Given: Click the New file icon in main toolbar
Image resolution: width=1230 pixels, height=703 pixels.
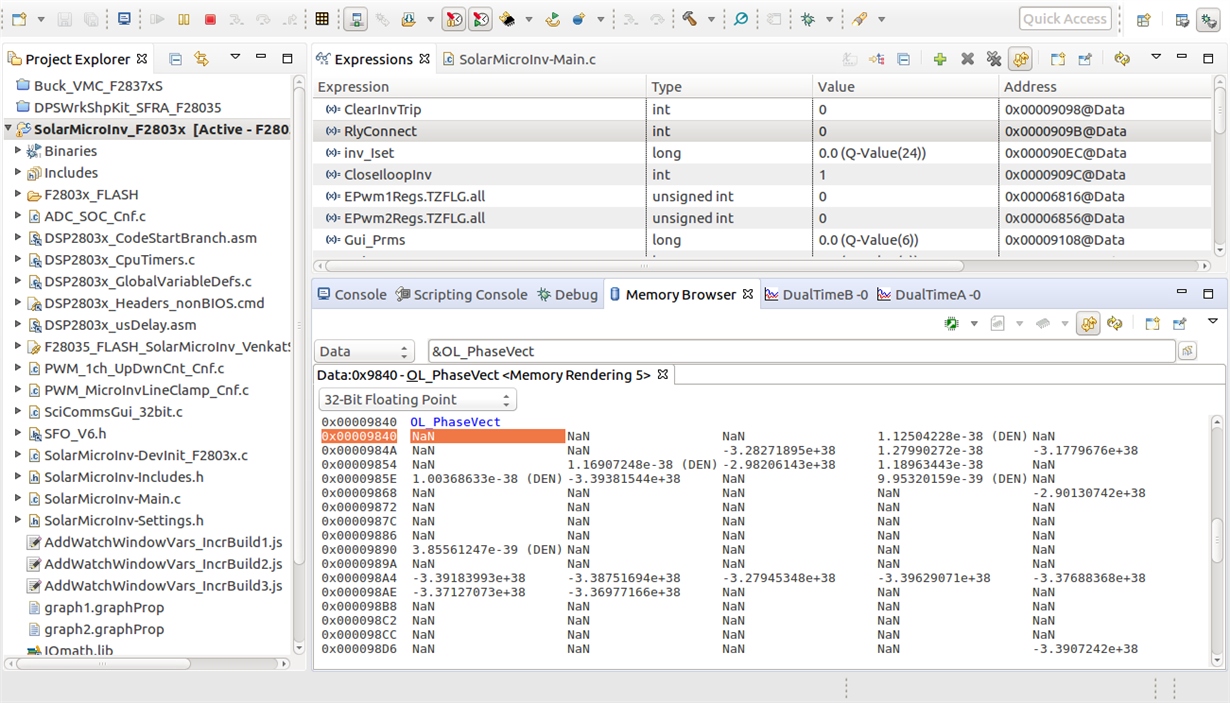Looking at the screenshot, I should click(19, 19).
